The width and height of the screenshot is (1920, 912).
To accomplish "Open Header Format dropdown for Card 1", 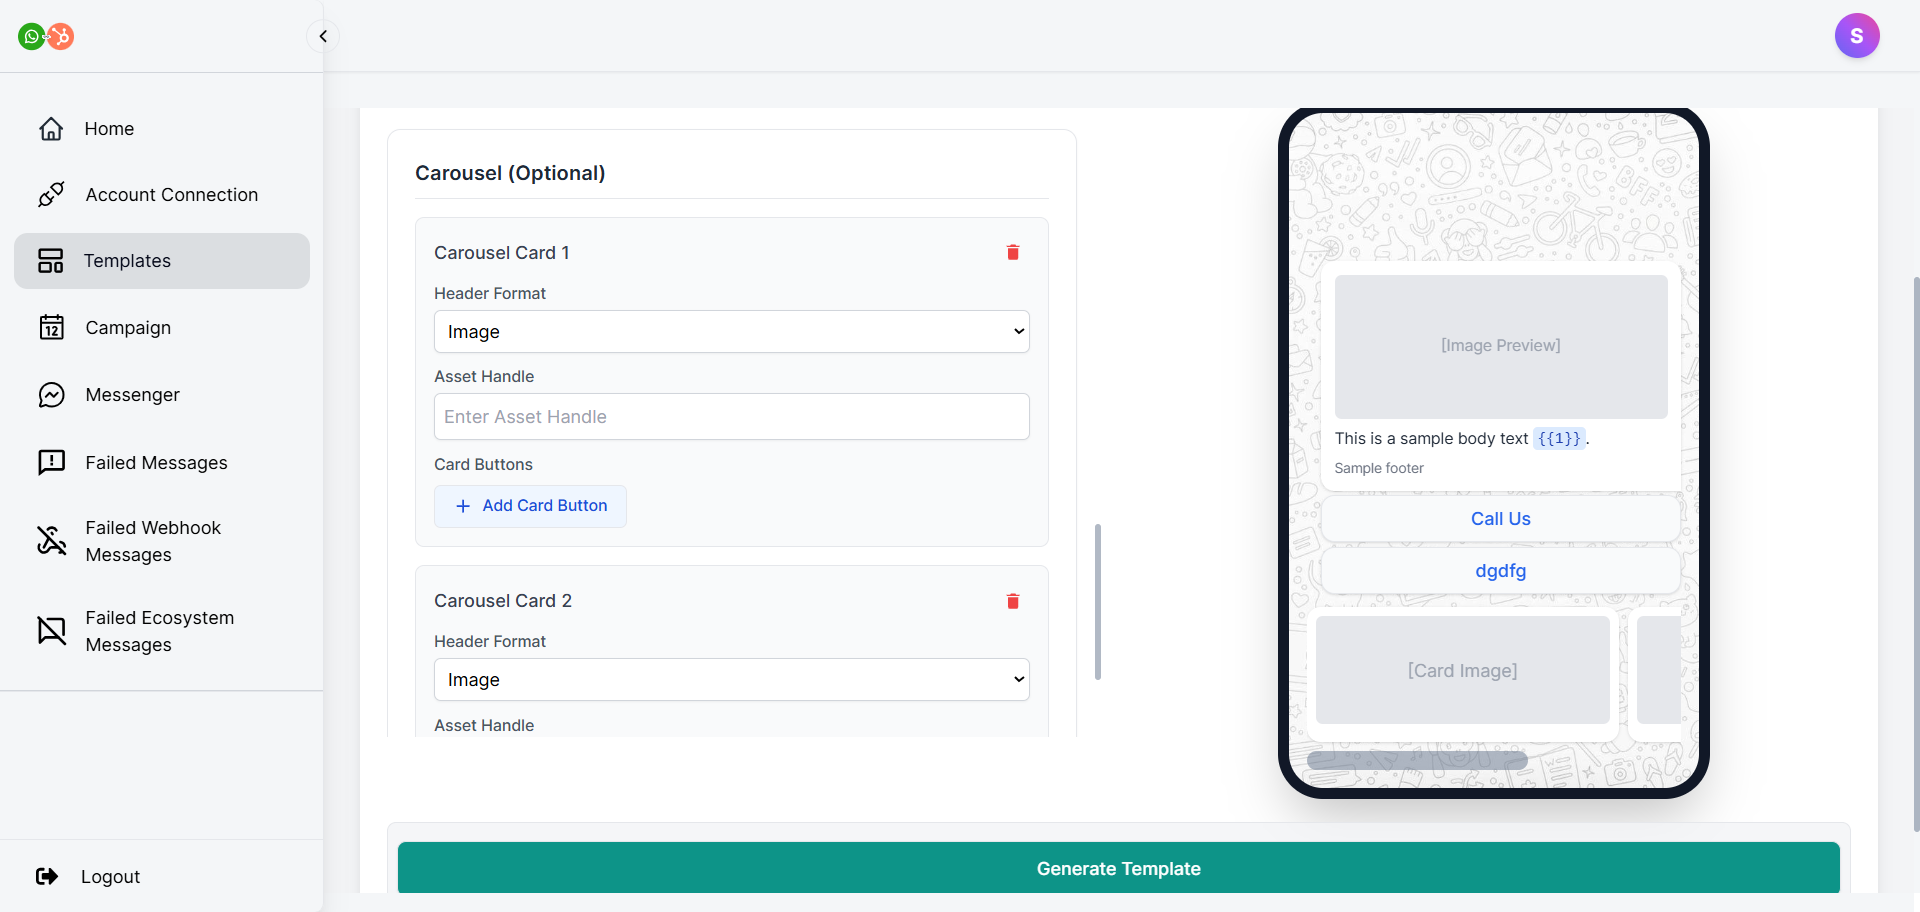I will tap(731, 332).
